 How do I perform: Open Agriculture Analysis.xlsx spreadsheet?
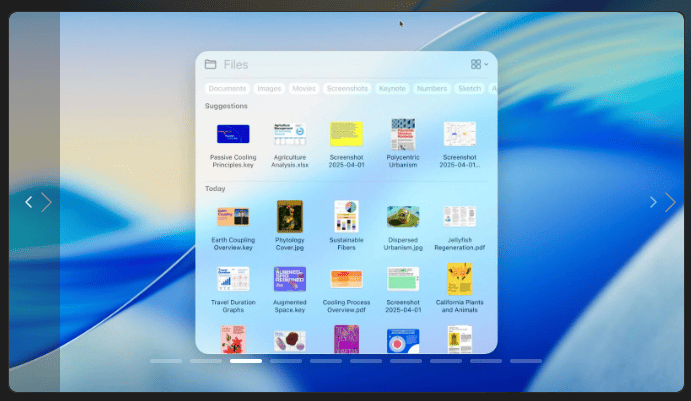point(290,134)
